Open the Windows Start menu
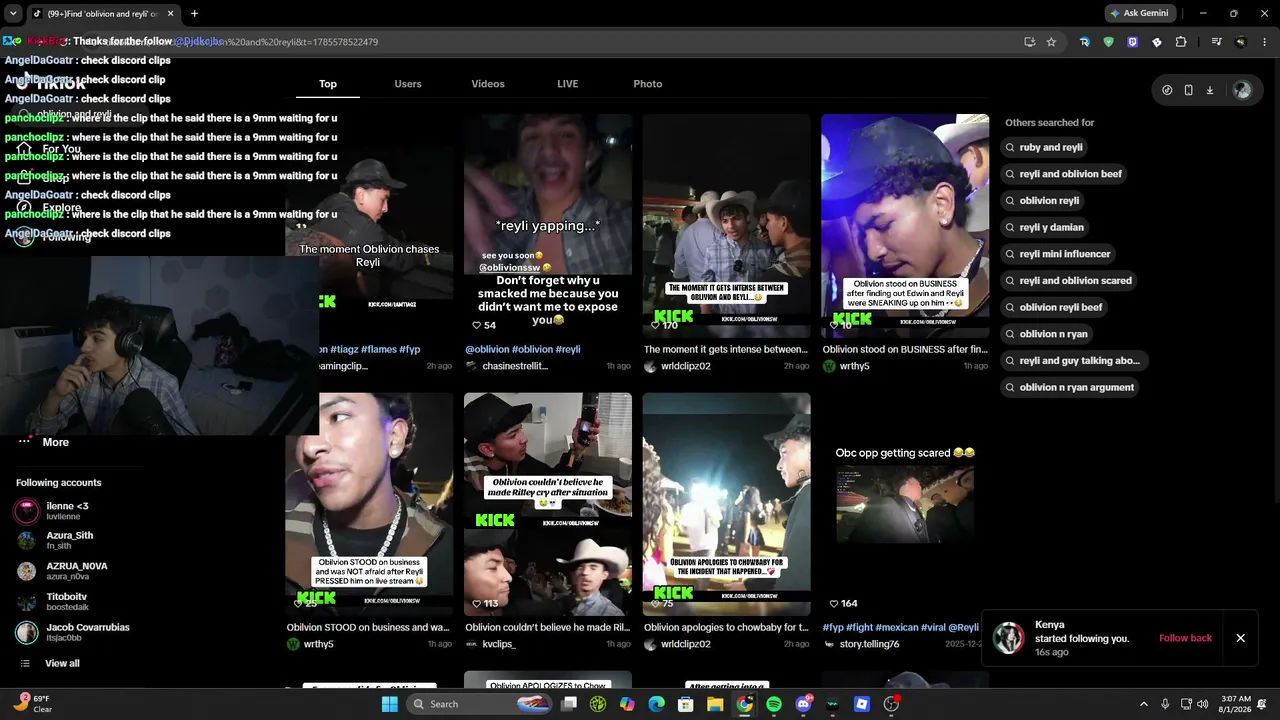This screenshot has width=1280, height=720. 389,704
